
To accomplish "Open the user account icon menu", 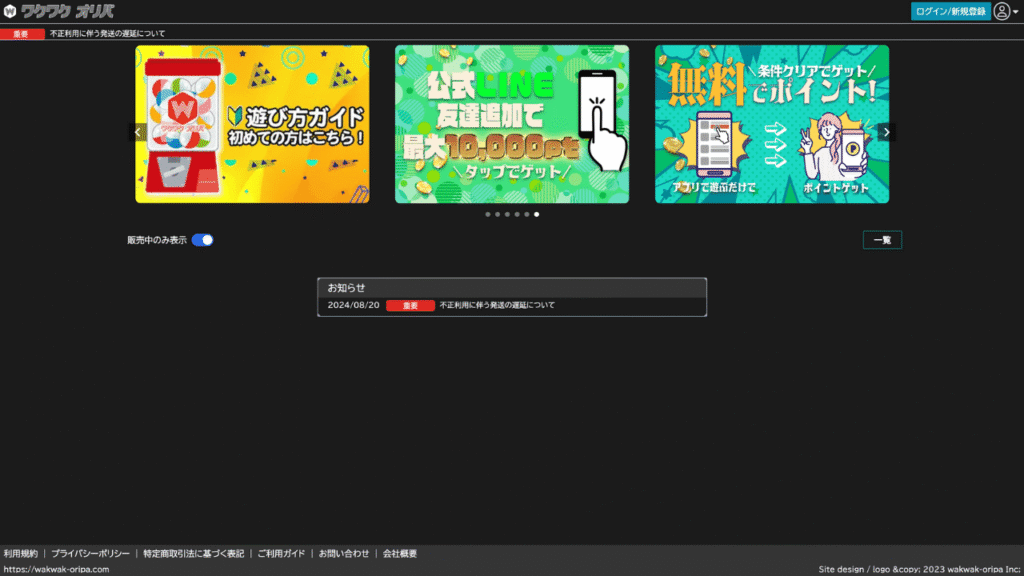I will pos(1001,13).
